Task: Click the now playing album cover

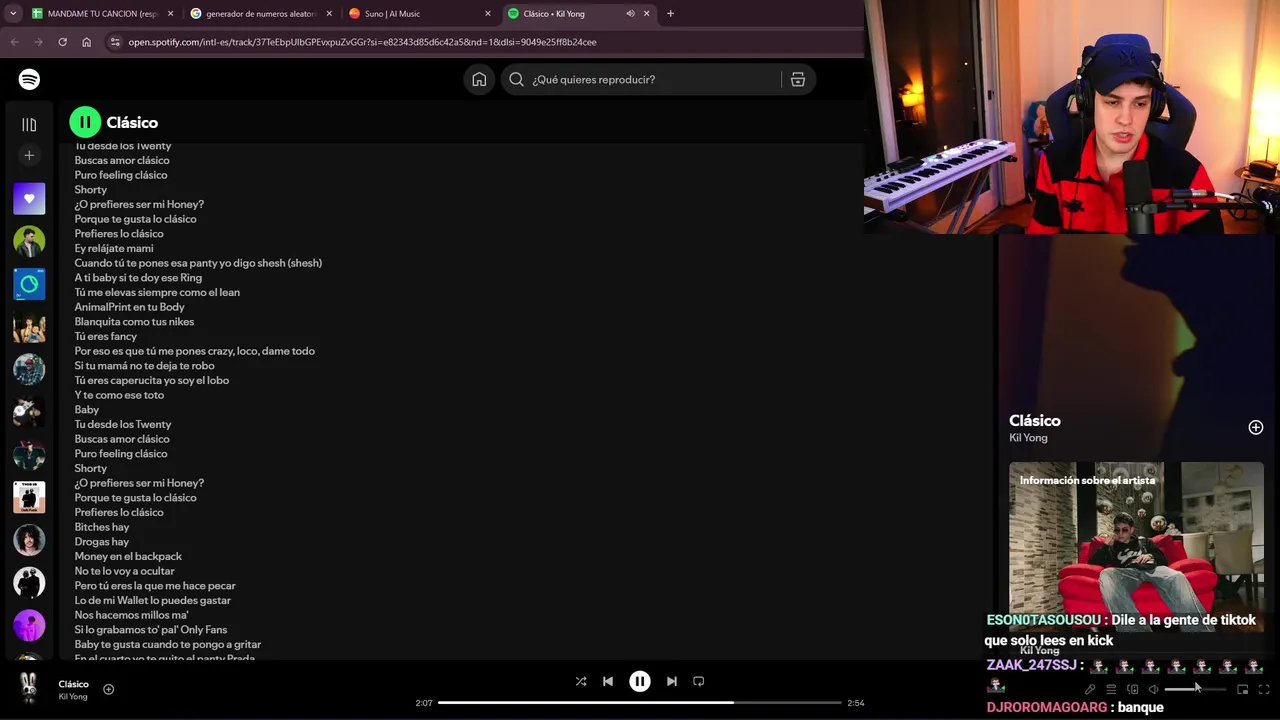Action: tap(29, 688)
